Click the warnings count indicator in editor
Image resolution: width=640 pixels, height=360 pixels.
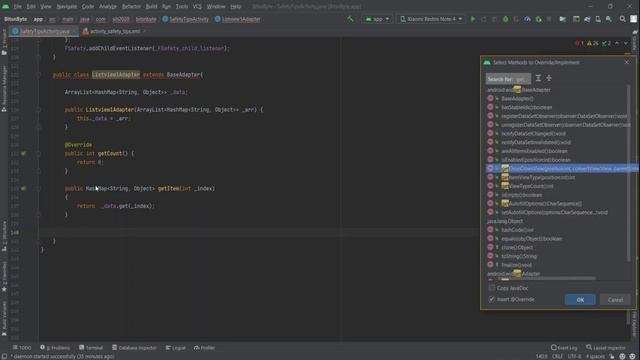pyautogui.click(x=593, y=43)
